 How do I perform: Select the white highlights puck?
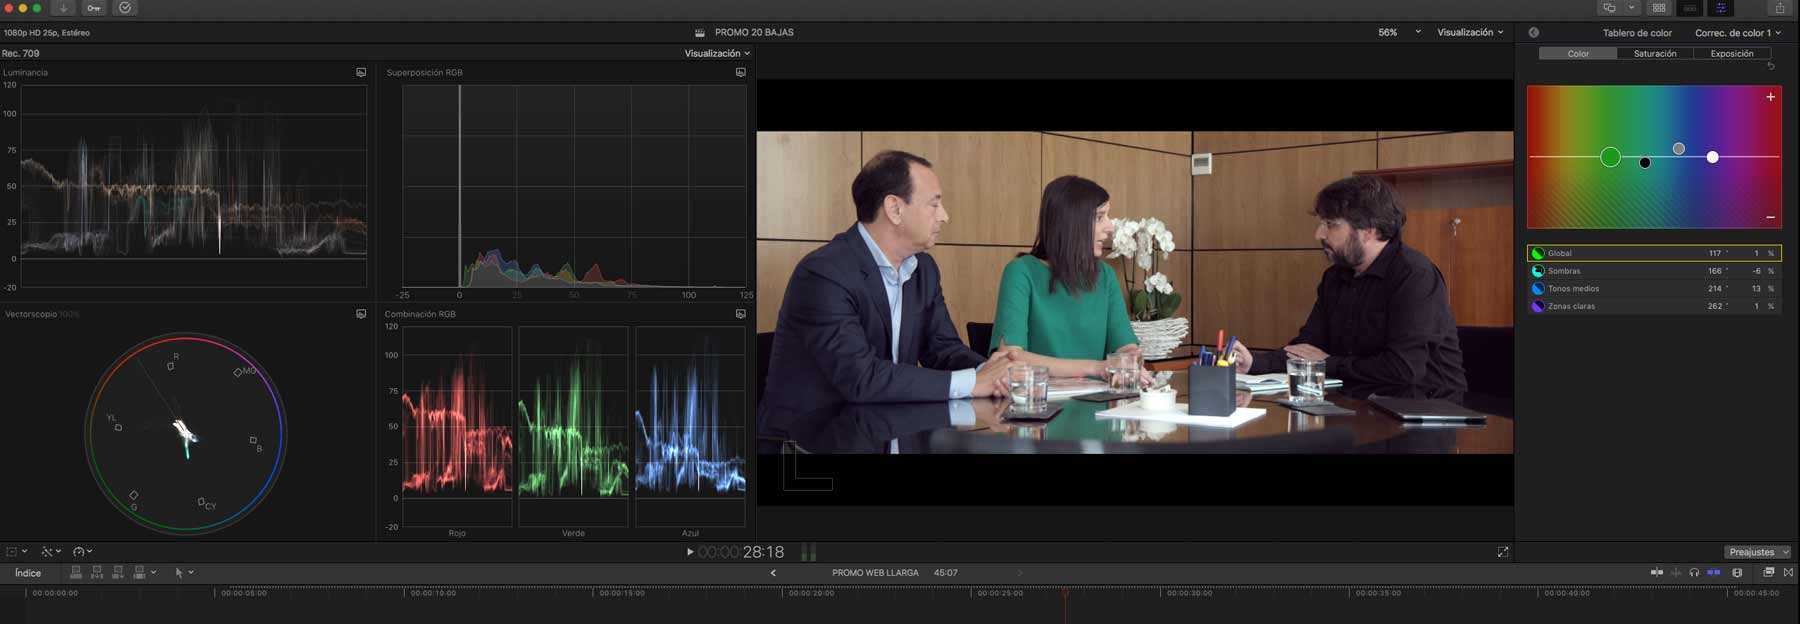[x=1713, y=157]
